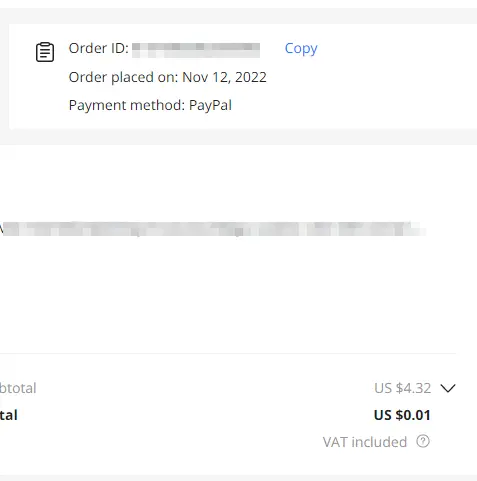Click the Payment method label
Screen dimensions: 477x481
(x=127, y=105)
